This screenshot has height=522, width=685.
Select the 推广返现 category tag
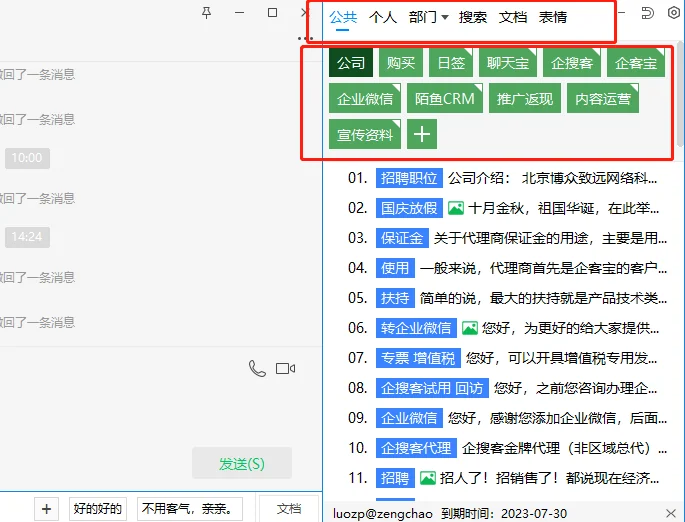pyautogui.click(x=525, y=98)
